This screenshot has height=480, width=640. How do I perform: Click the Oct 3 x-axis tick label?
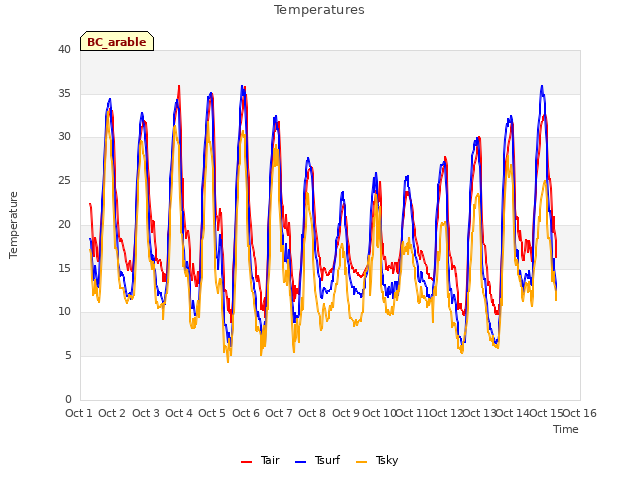[146, 413]
